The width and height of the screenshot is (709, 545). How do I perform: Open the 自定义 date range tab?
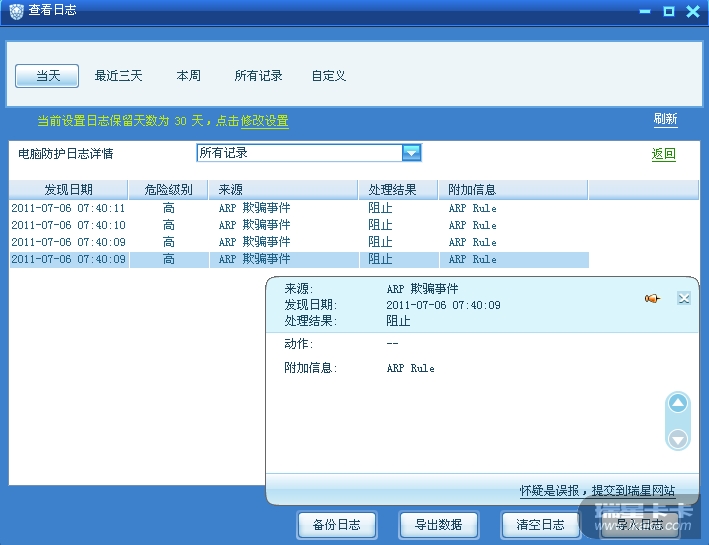328,76
